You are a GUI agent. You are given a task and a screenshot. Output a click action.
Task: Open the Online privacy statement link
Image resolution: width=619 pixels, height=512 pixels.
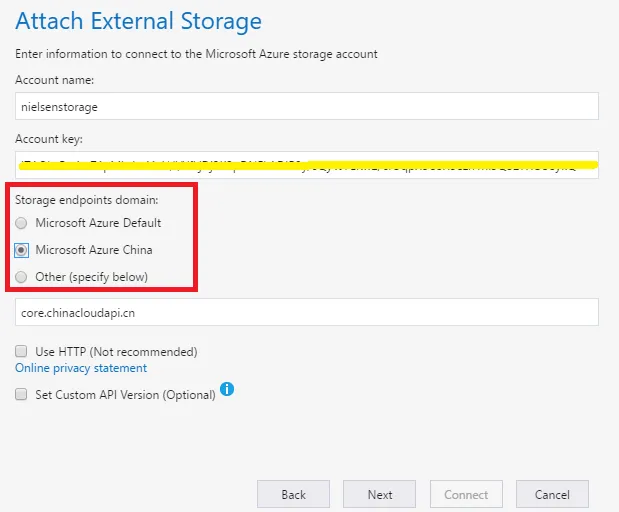tap(81, 368)
